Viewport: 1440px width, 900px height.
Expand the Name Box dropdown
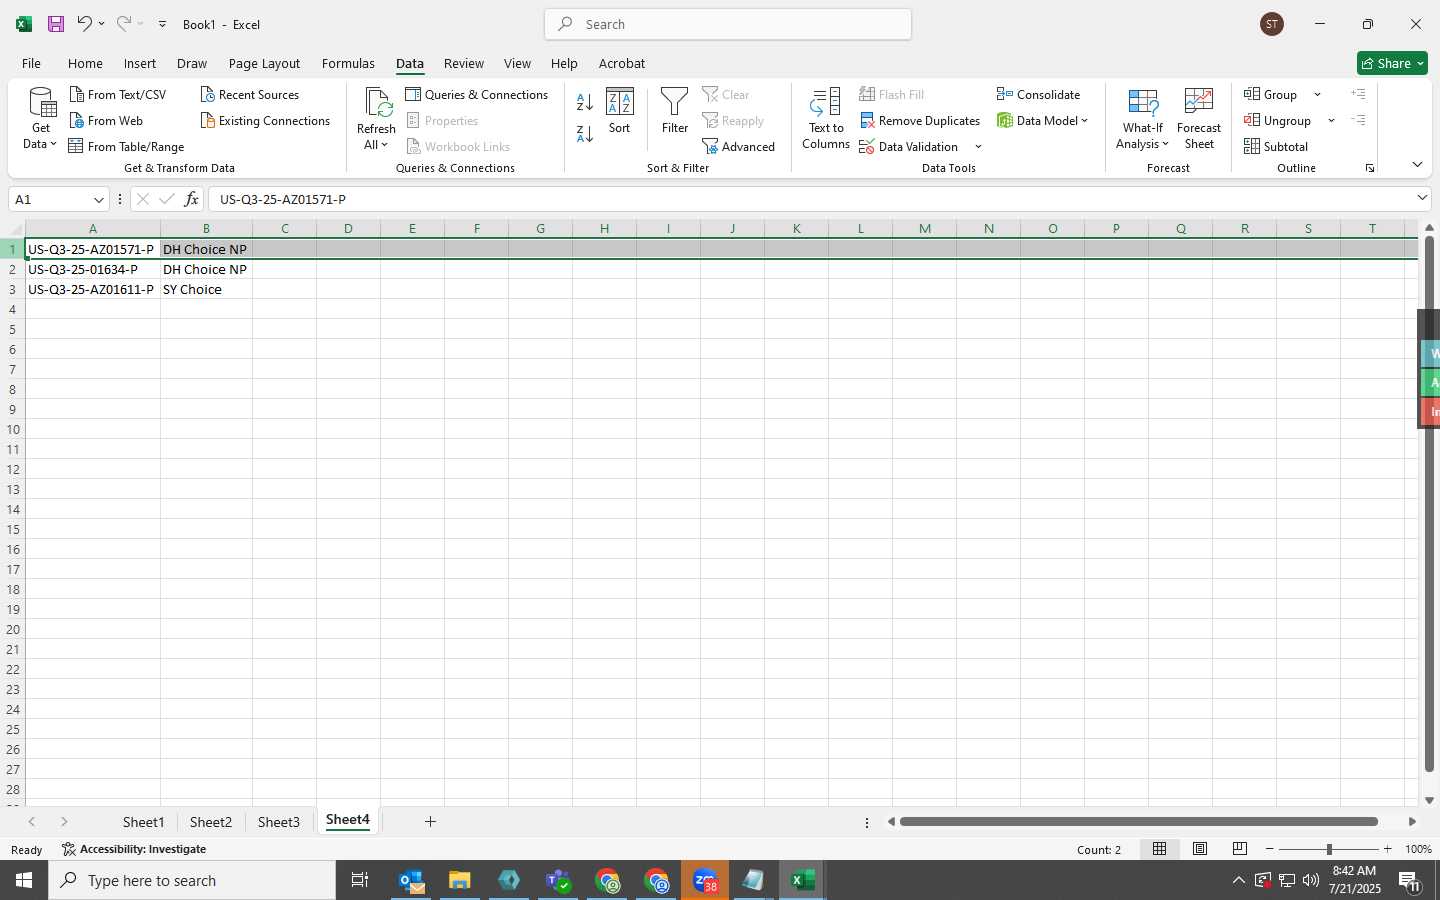(98, 199)
